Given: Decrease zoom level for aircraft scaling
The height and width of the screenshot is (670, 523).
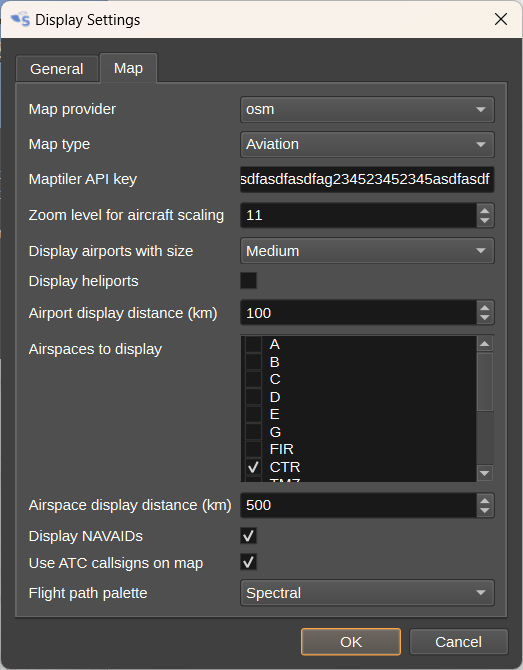Looking at the screenshot, I should (485, 220).
